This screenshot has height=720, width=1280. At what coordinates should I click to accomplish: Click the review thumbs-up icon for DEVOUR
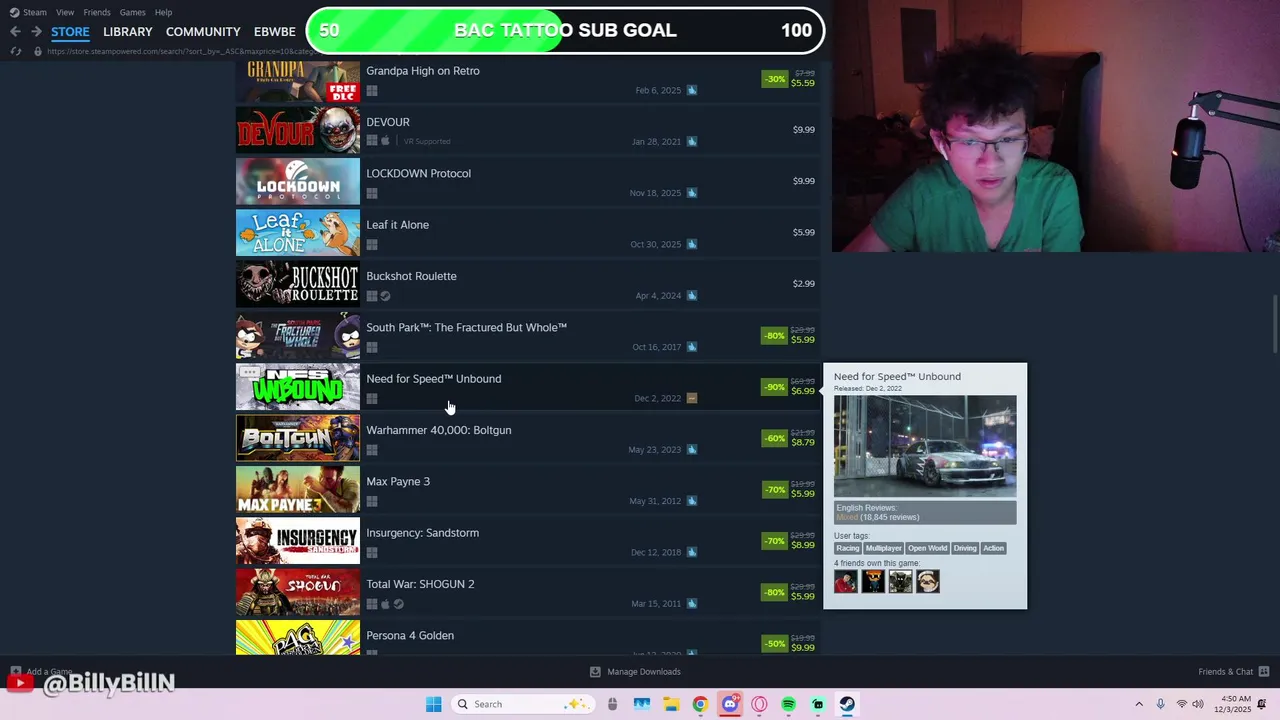[x=692, y=142]
